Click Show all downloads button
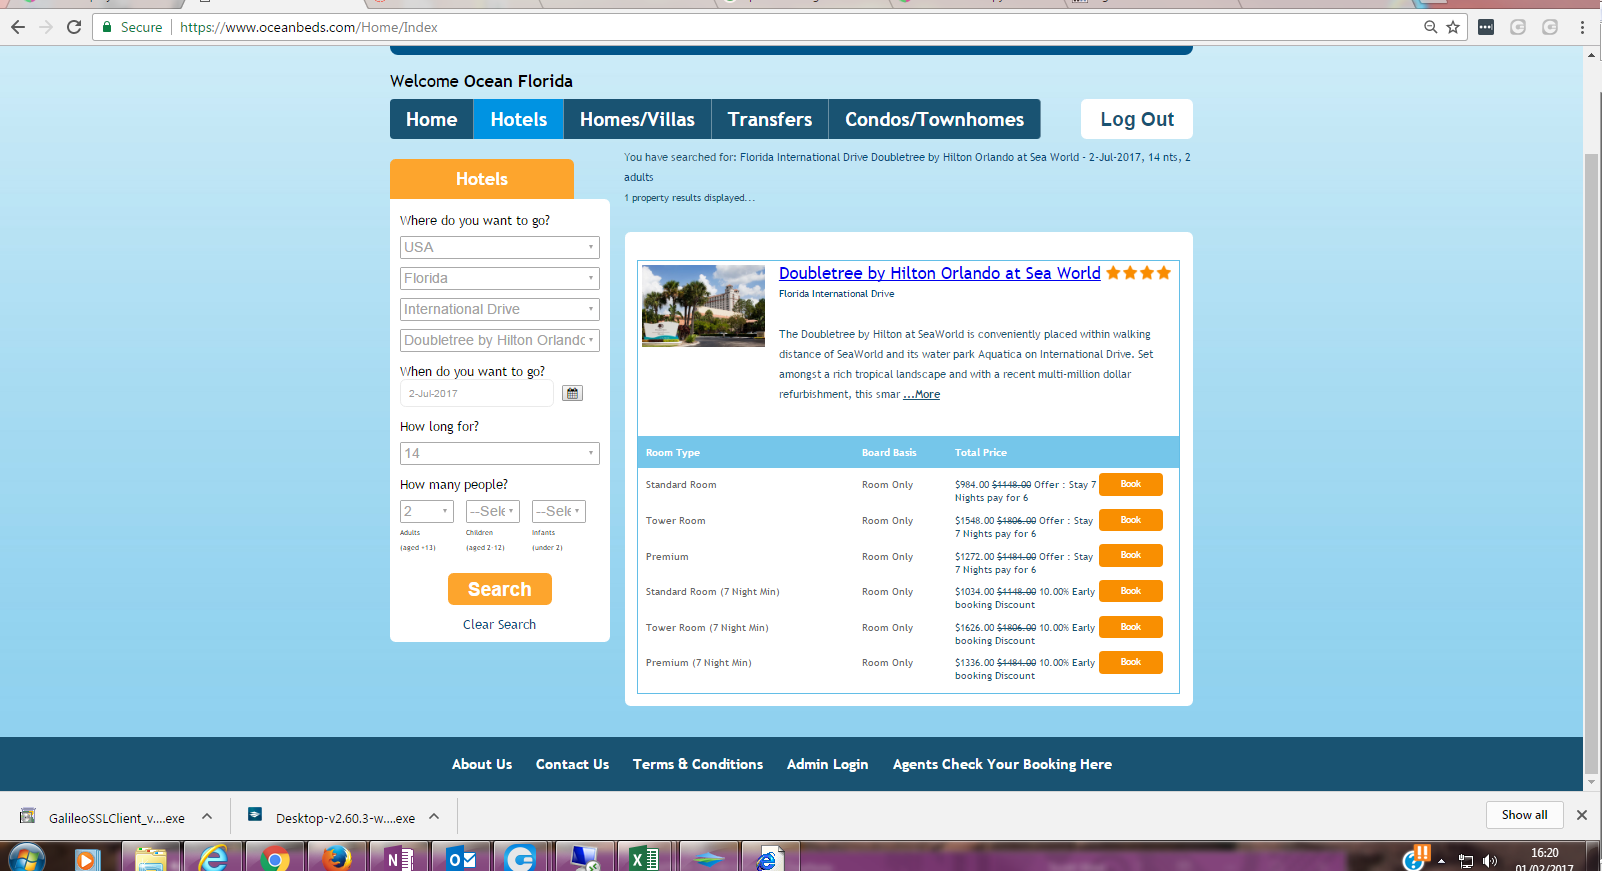This screenshot has width=1602, height=871. click(x=1524, y=815)
